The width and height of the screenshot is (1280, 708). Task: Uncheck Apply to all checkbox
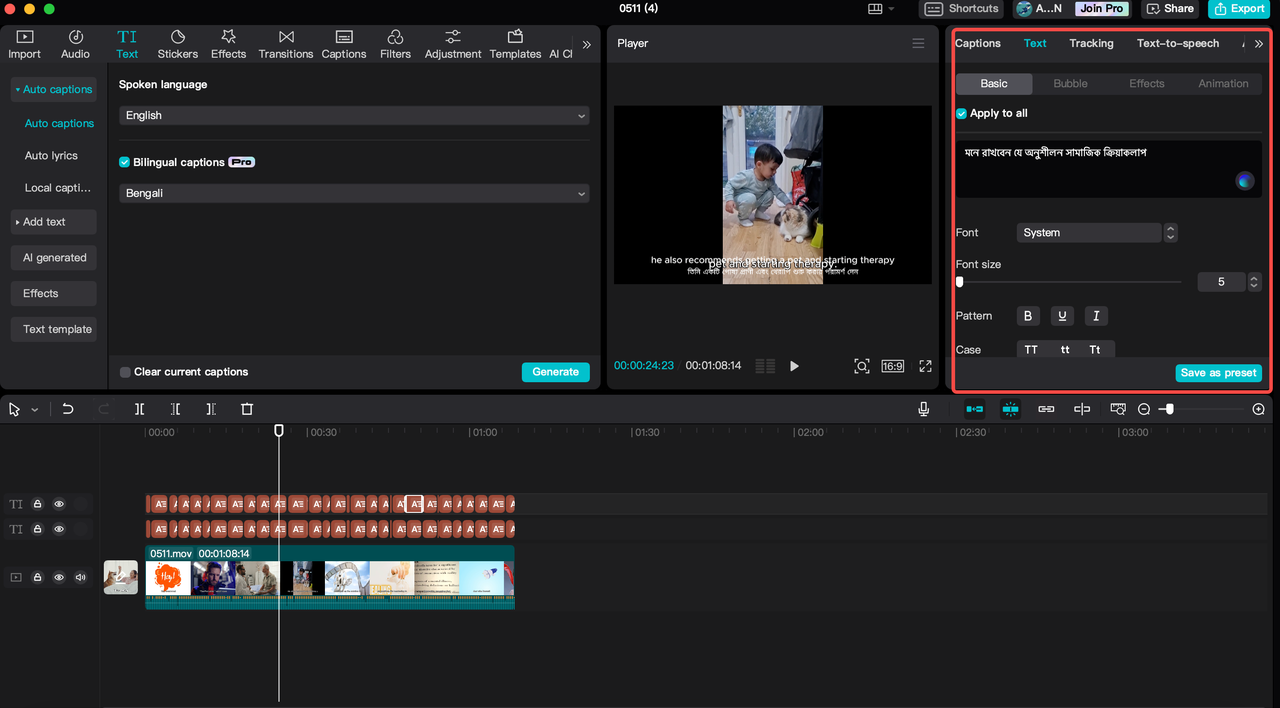[x=961, y=113]
